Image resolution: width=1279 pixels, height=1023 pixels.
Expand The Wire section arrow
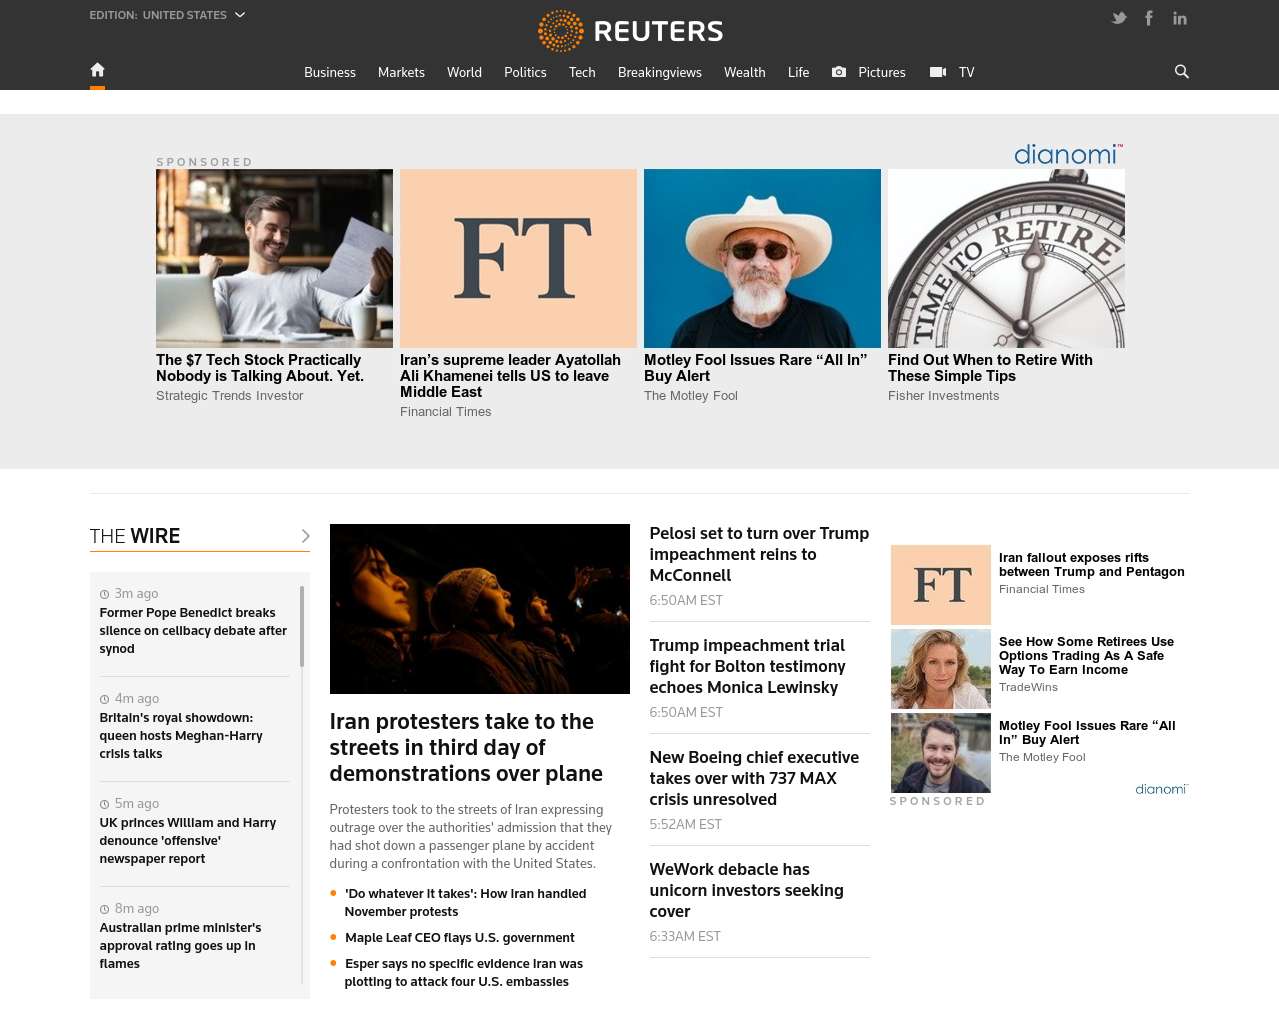pyautogui.click(x=305, y=536)
